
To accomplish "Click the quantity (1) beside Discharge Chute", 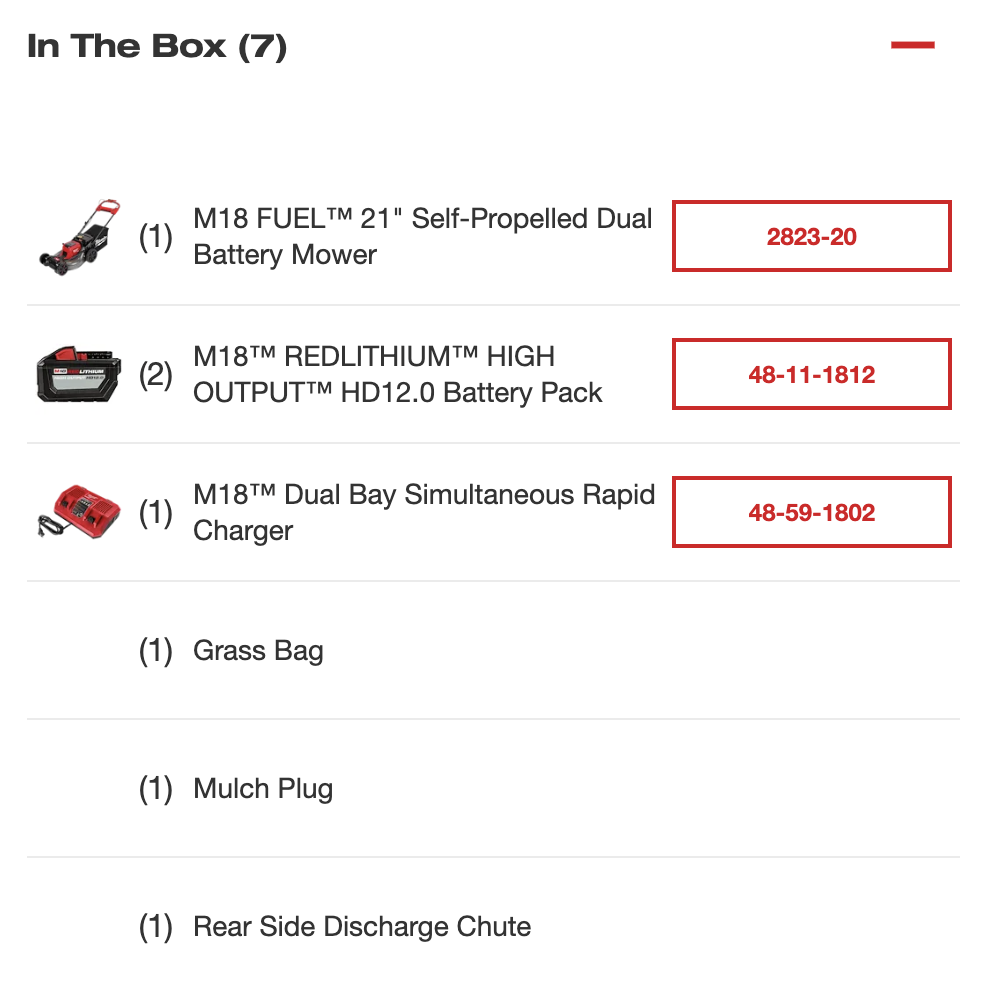I will coord(155,926).
